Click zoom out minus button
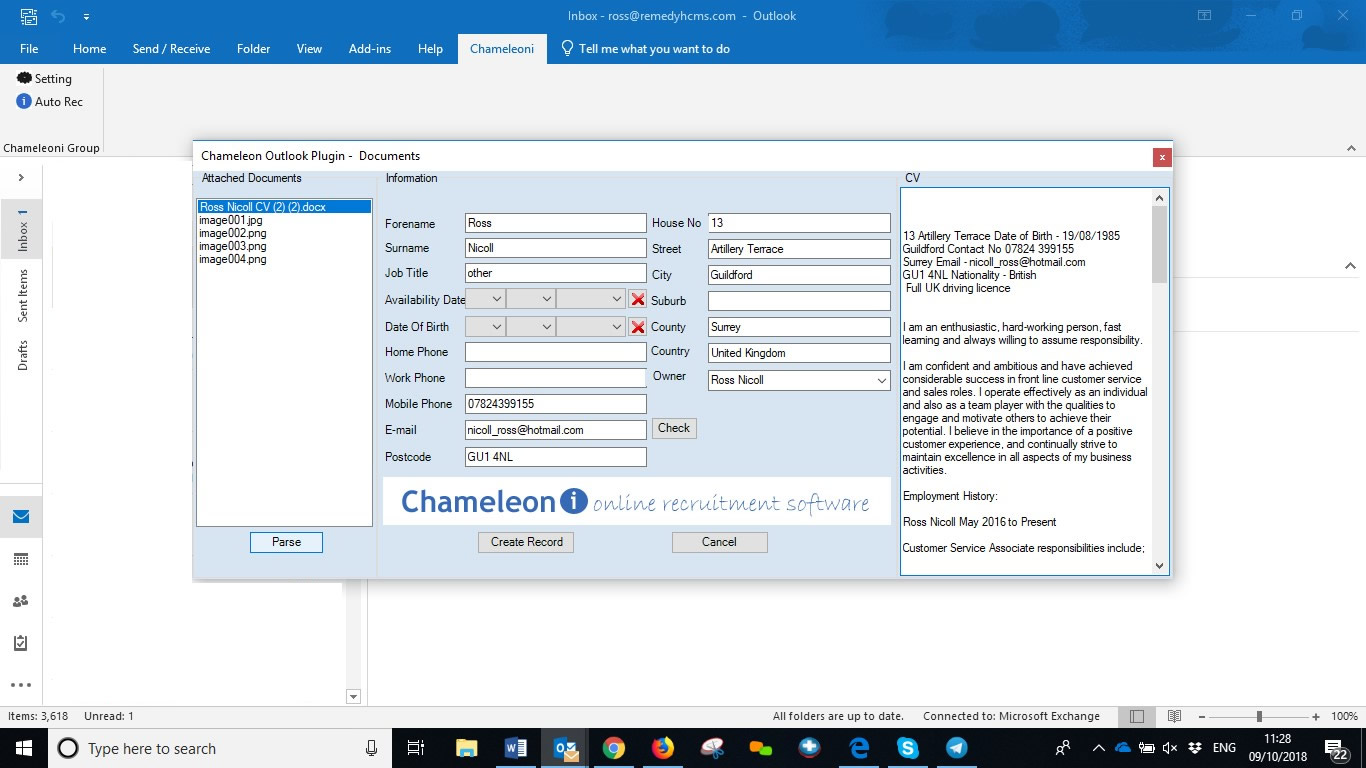Screen dimensions: 1366x768 coord(1203,716)
